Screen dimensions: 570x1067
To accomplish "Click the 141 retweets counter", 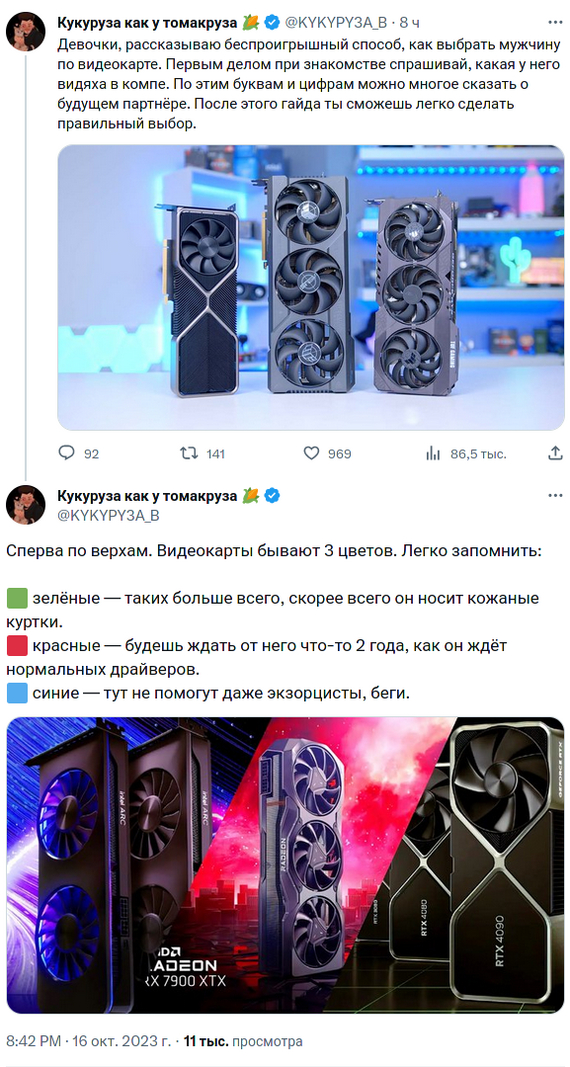I will pyautogui.click(x=215, y=454).
